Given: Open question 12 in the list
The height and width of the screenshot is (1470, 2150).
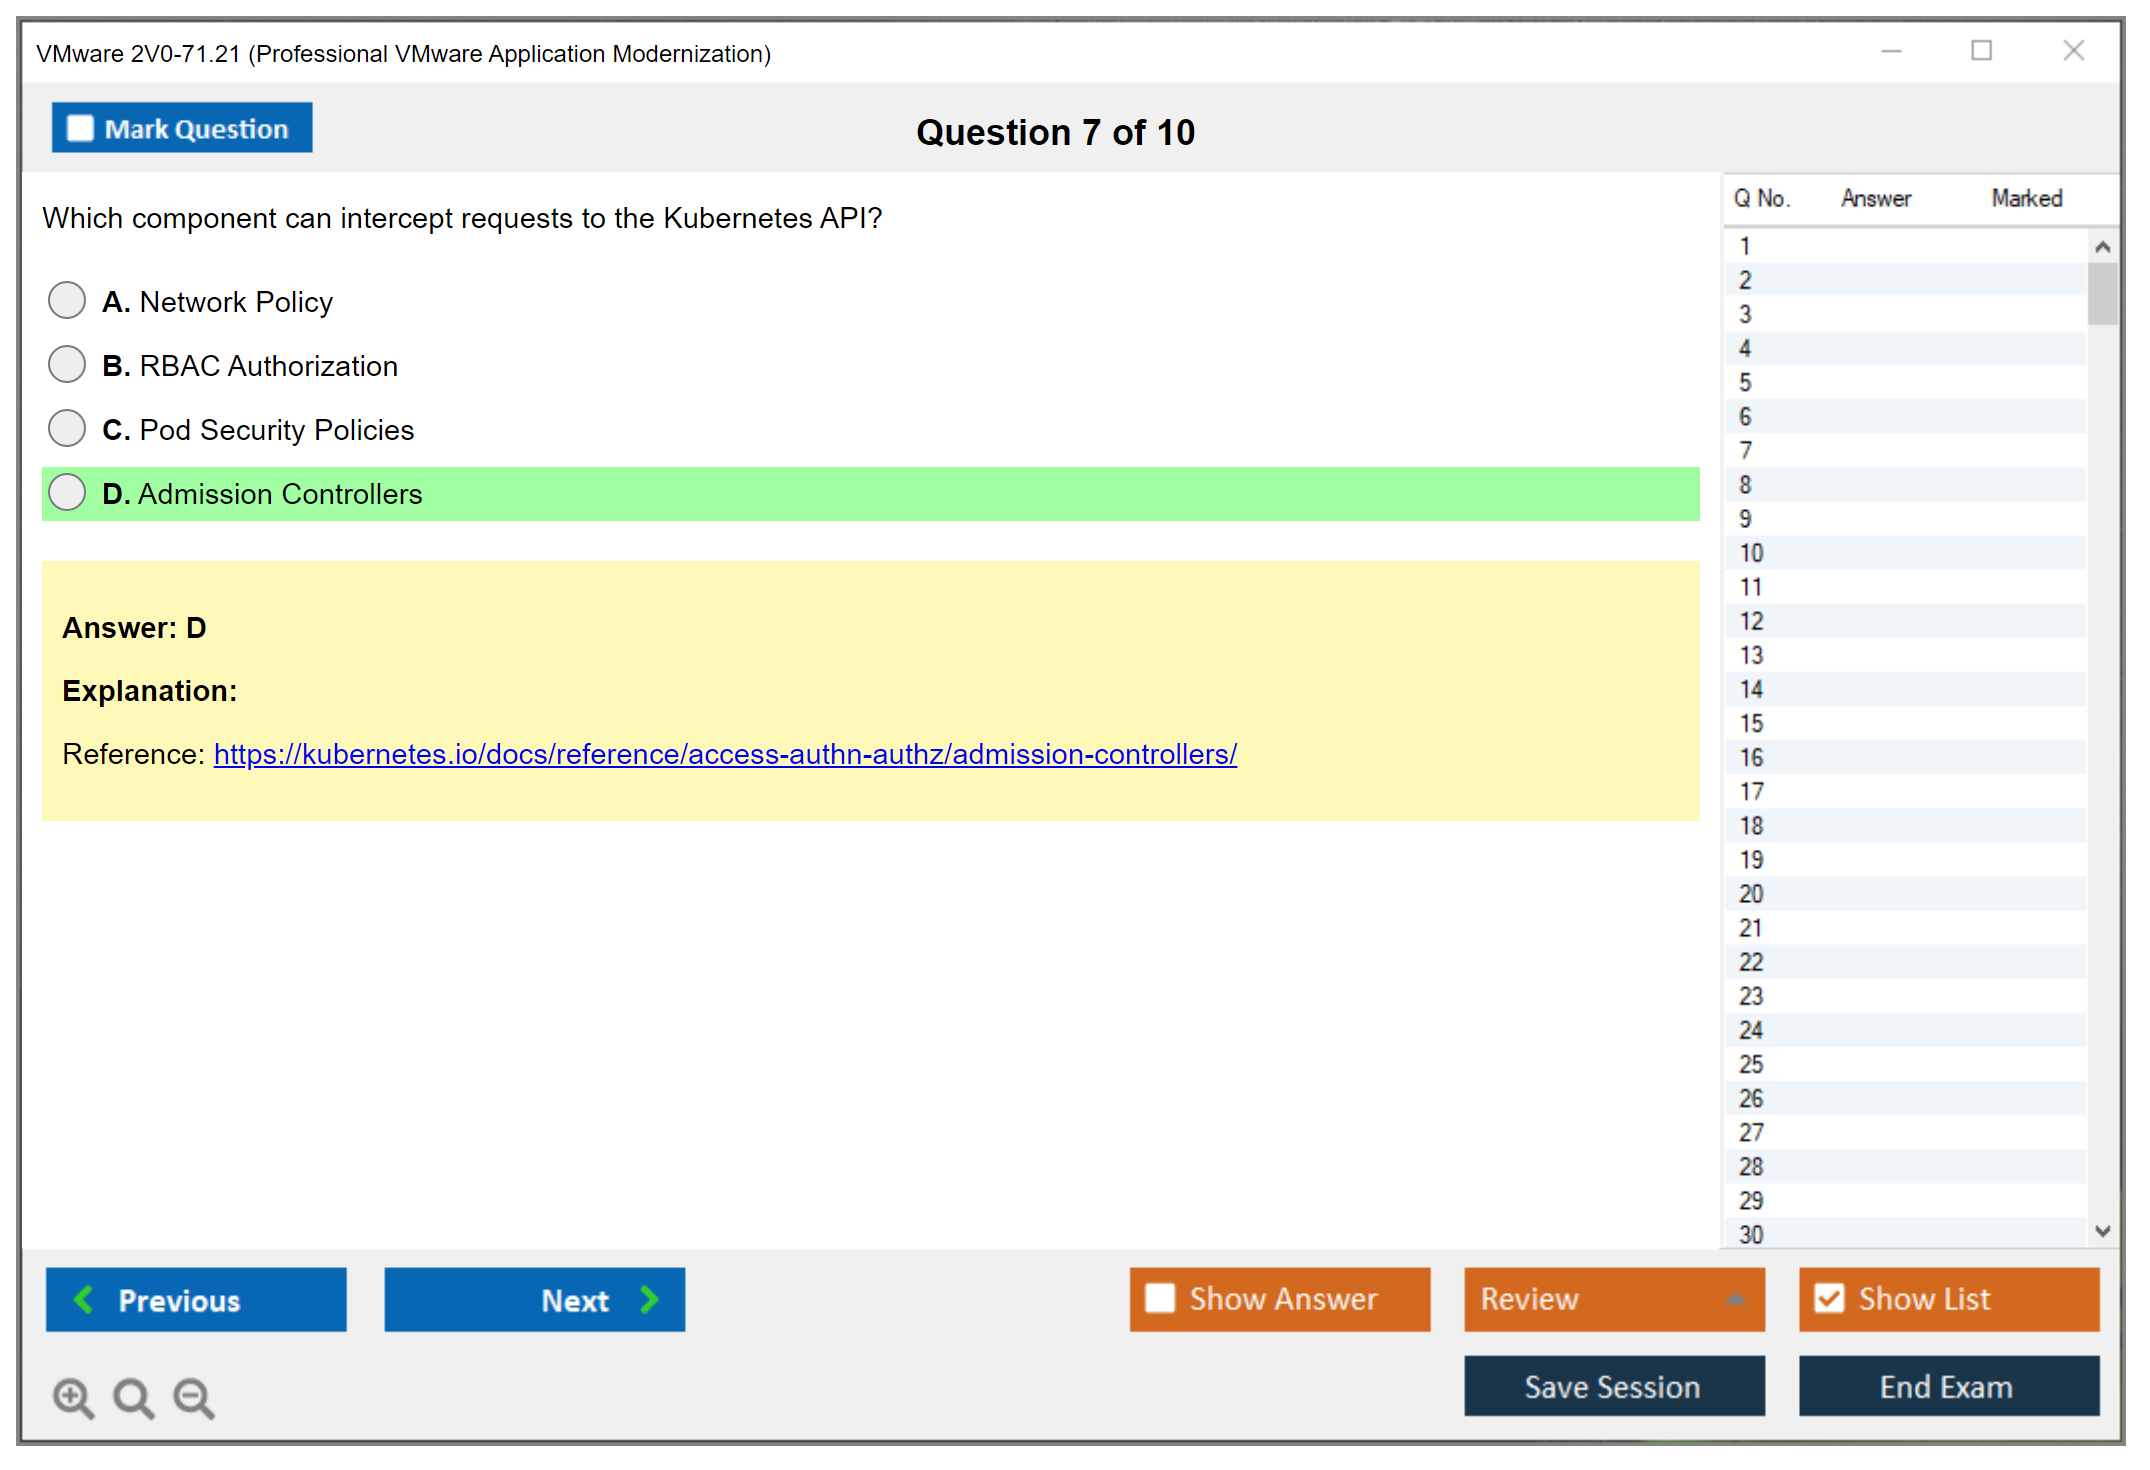Looking at the screenshot, I should click(1752, 621).
